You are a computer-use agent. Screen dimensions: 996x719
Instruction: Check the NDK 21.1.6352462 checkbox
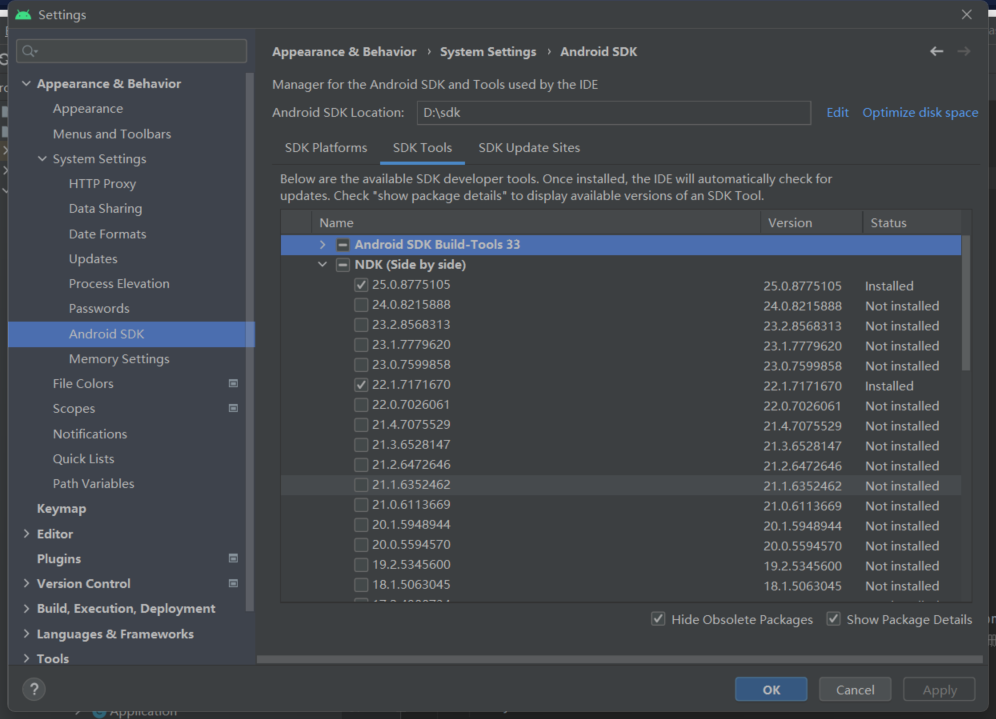tap(361, 485)
